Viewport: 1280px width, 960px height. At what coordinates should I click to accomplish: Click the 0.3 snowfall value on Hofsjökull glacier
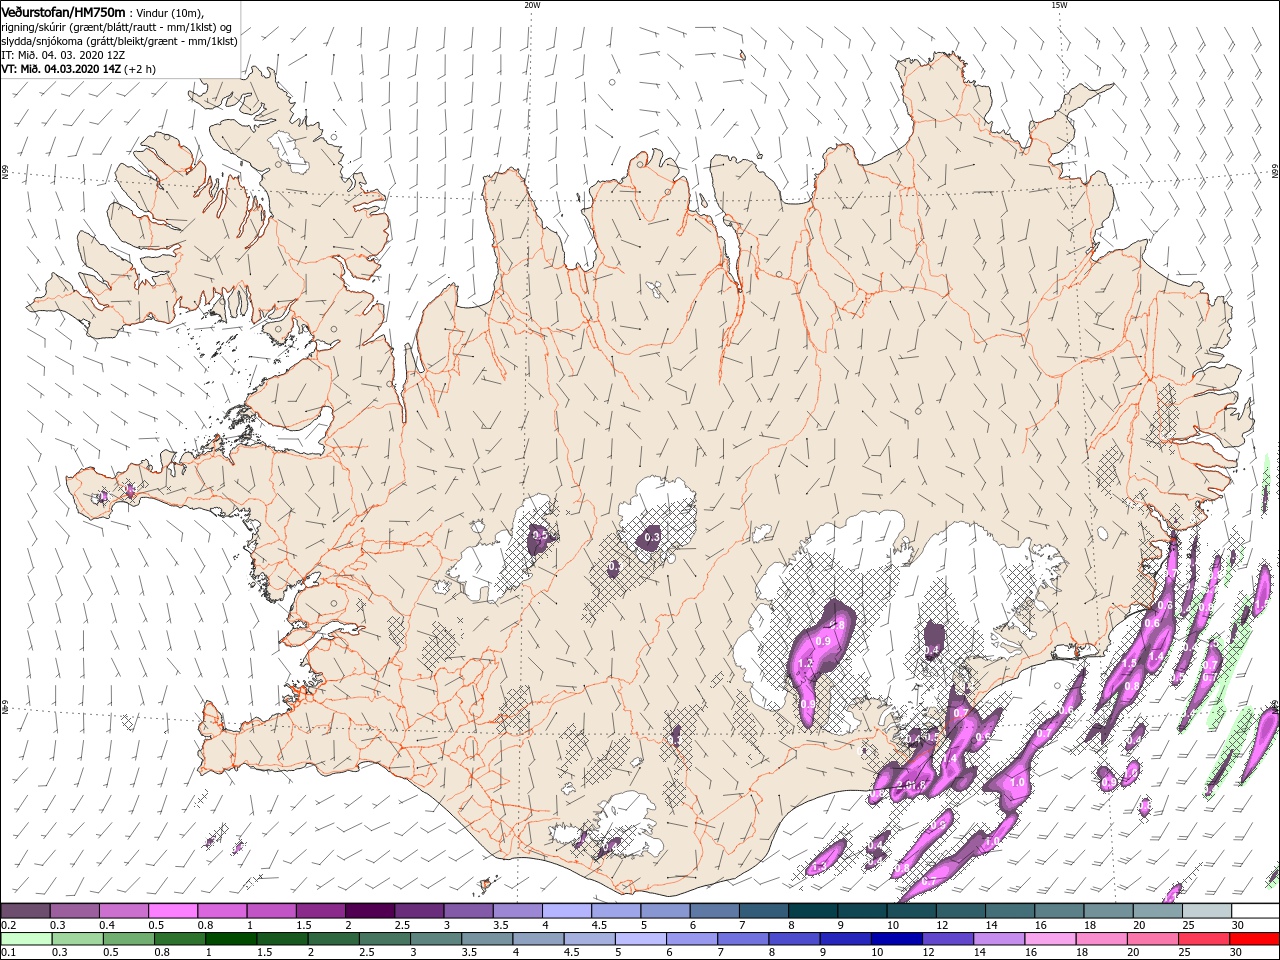pyautogui.click(x=652, y=537)
